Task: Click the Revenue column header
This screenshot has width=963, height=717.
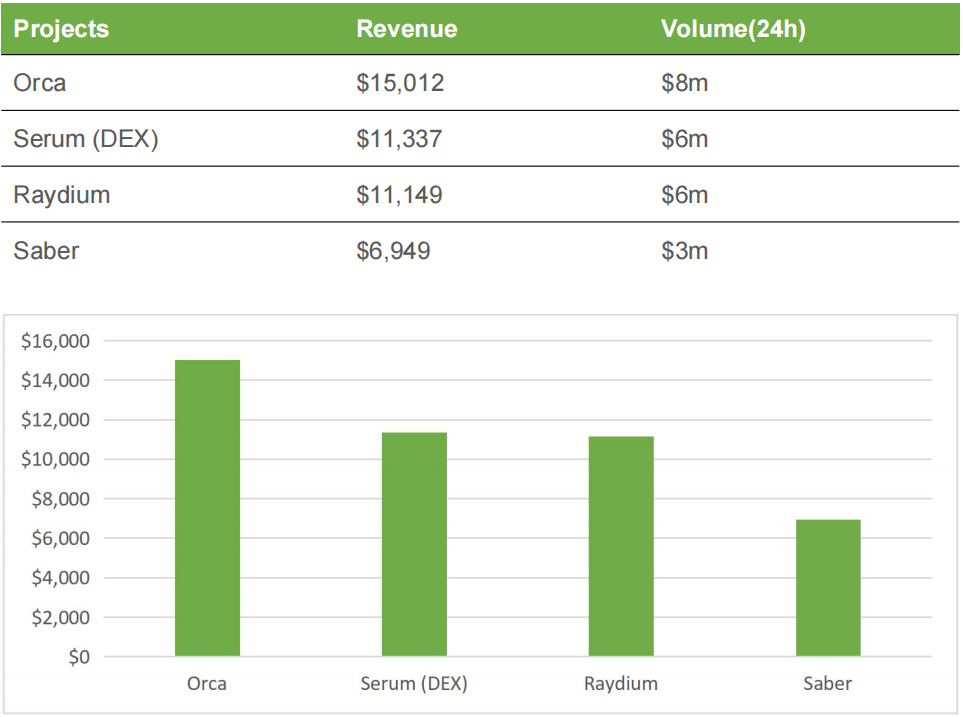Action: coord(406,29)
